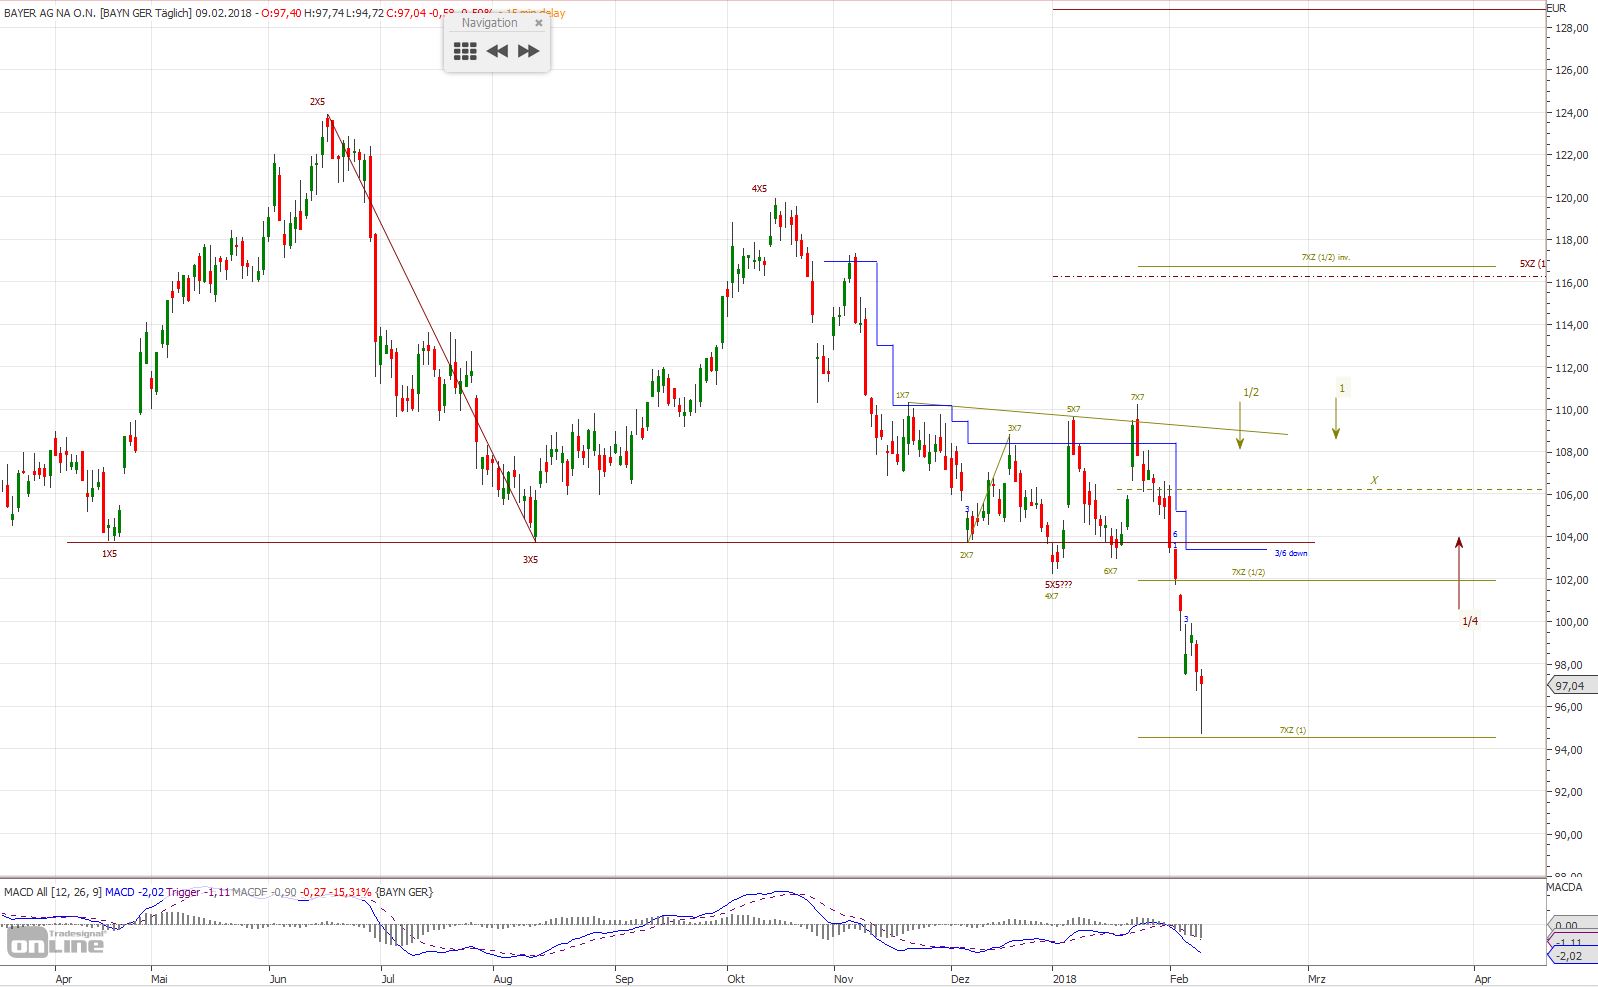Select the 1X7 label on trendline start

[x=902, y=396]
